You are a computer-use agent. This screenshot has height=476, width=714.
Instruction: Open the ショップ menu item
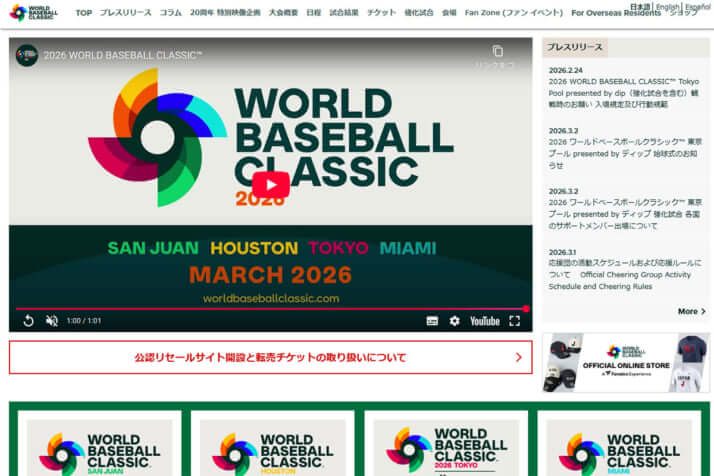683,13
